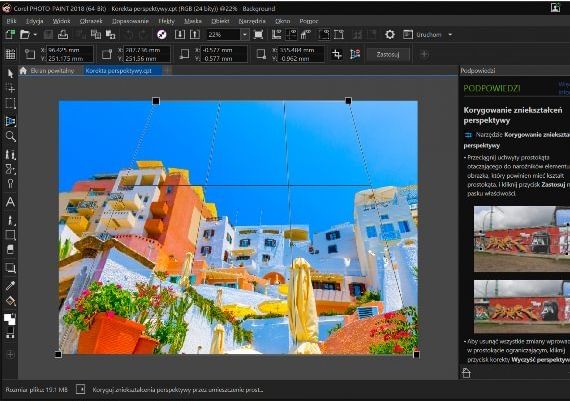Image resolution: width=570 pixels, height=401 pixels.
Task: Open the Narzędzia menu
Action: tap(252, 21)
